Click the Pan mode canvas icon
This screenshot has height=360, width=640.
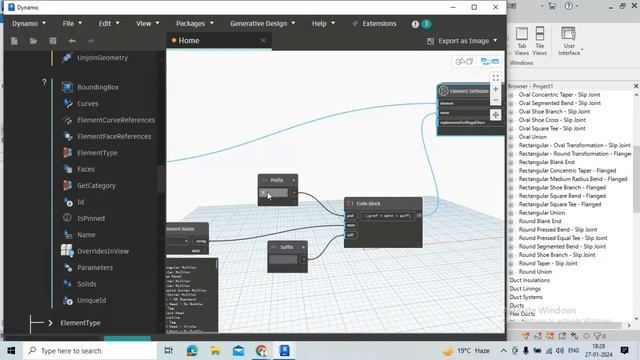coord(496,115)
